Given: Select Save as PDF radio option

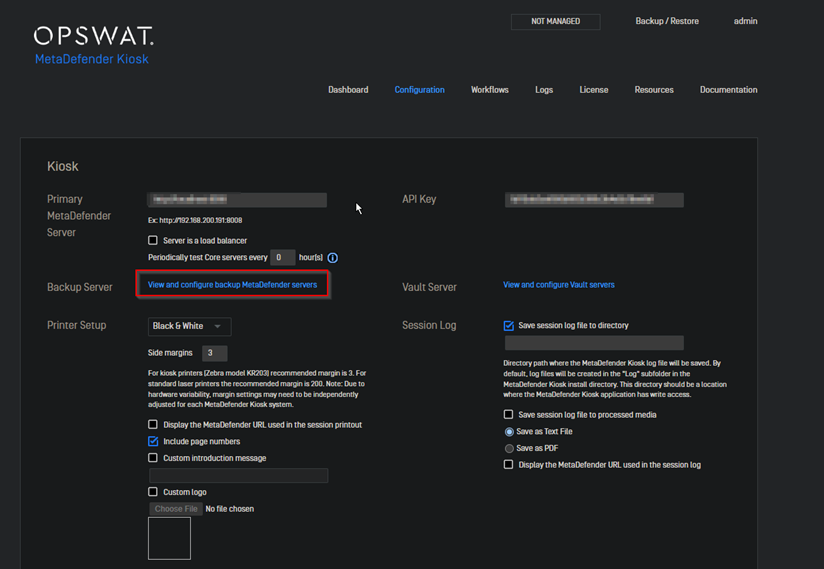Looking at the screenshot, I should pos(509,449).
